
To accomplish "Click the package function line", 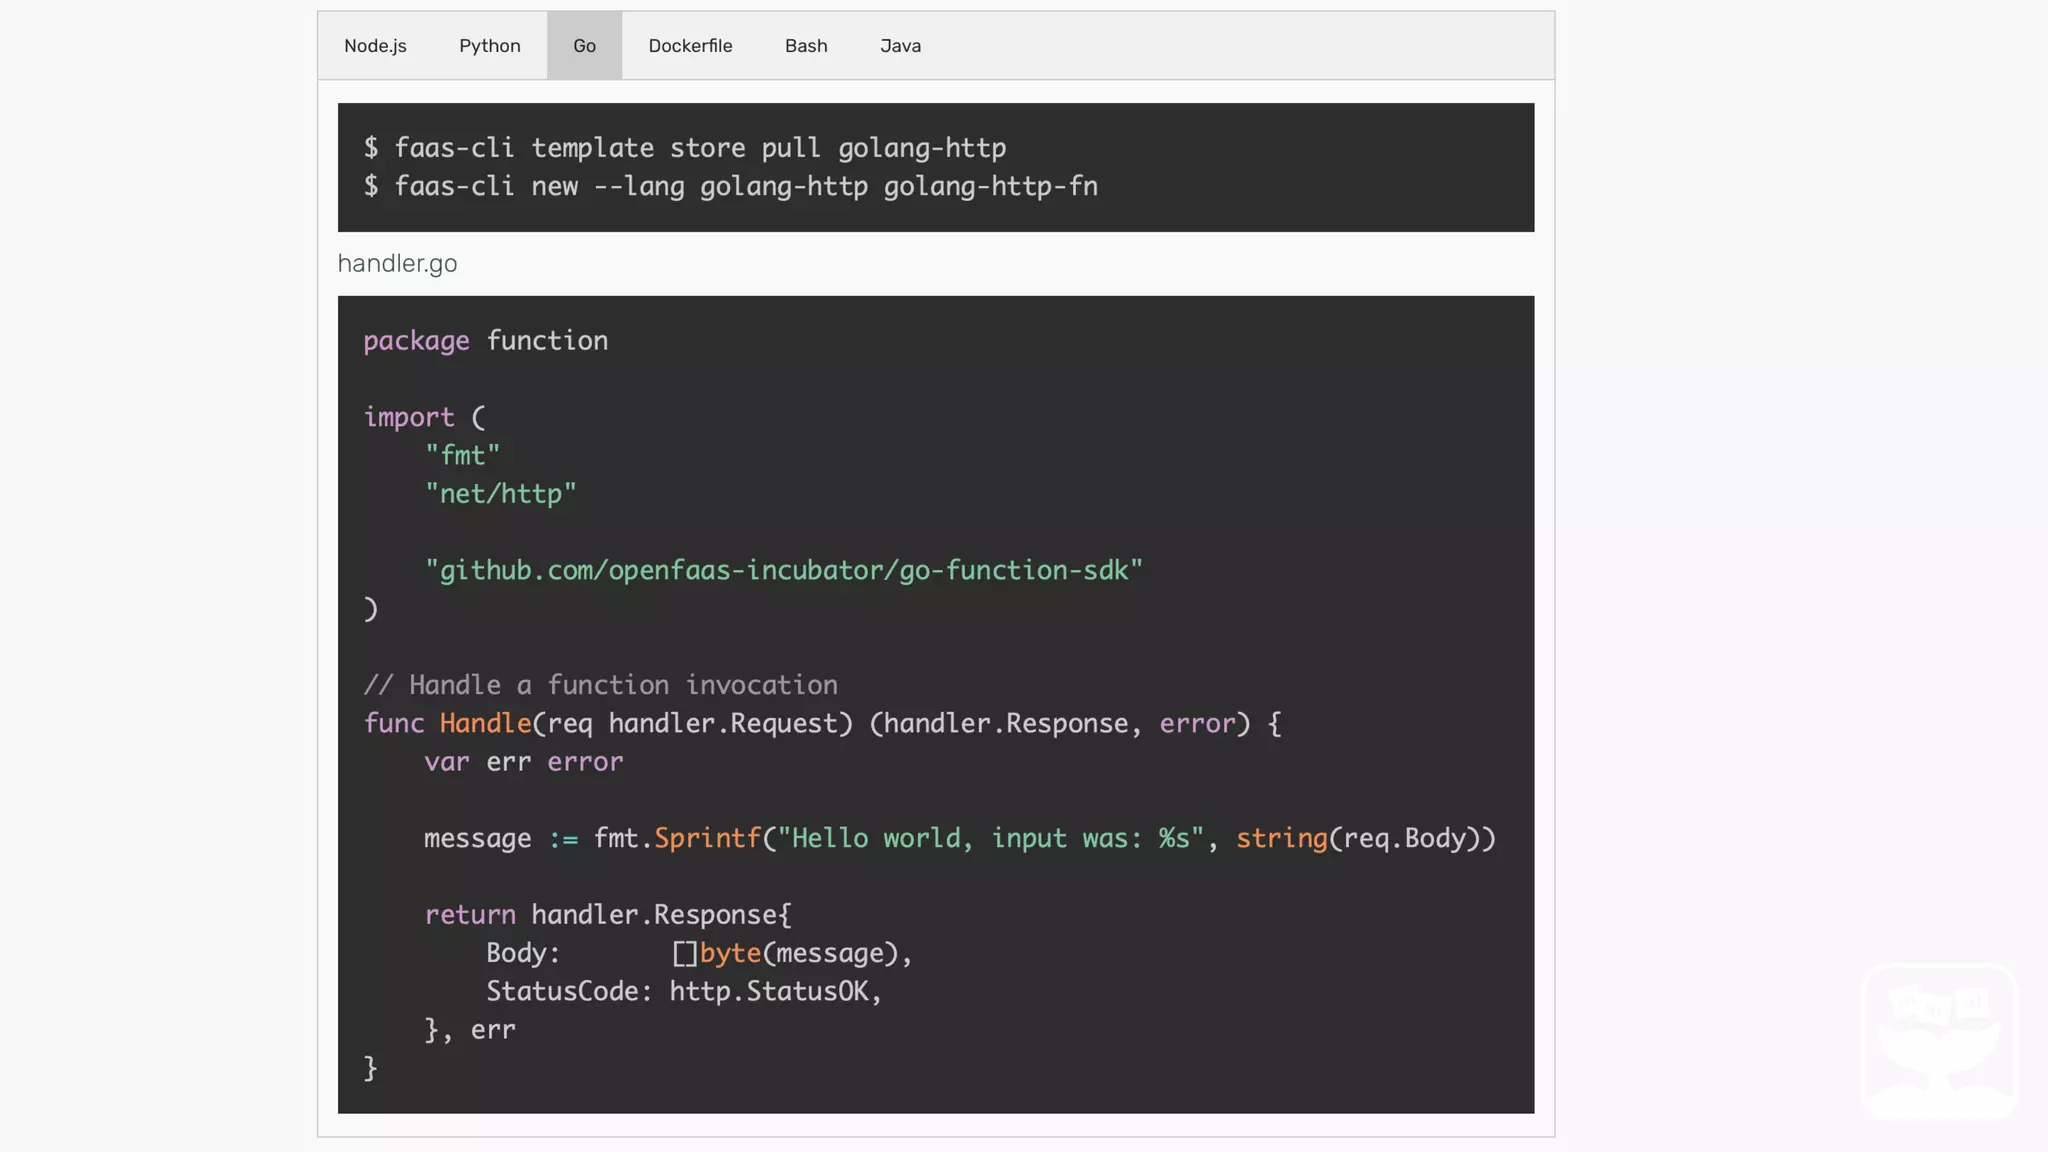I will [485, 341].
